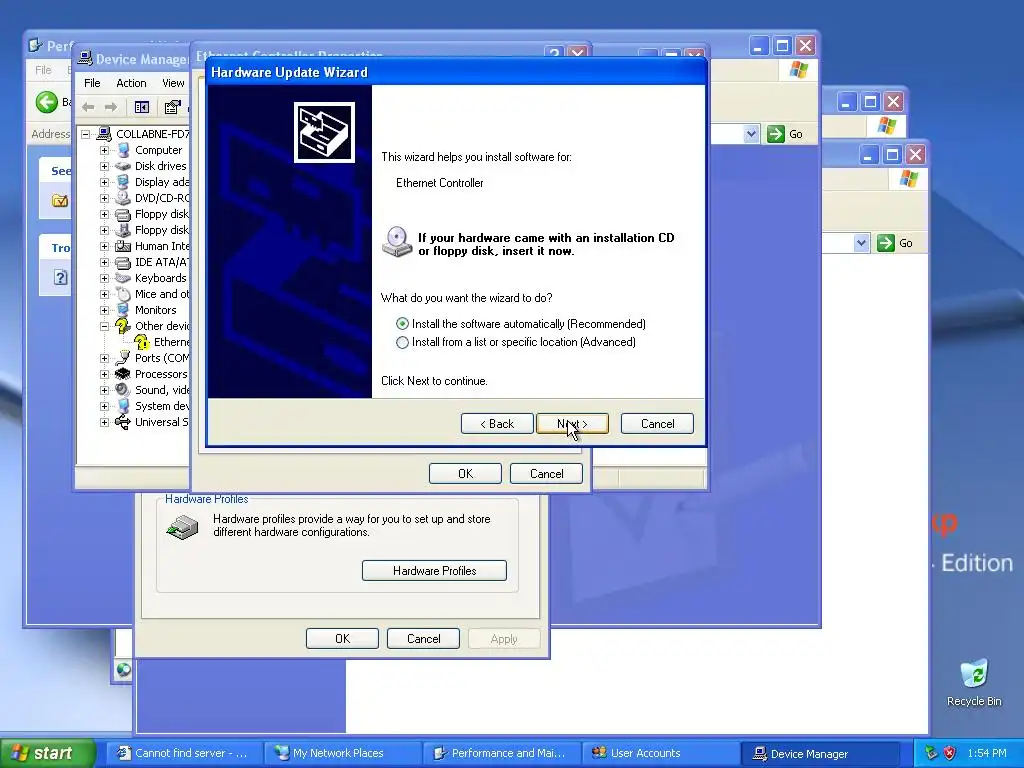Collapse the COLLABNE-FD7 root node
The image size is (1024, 768).
[x=86, y=135]
